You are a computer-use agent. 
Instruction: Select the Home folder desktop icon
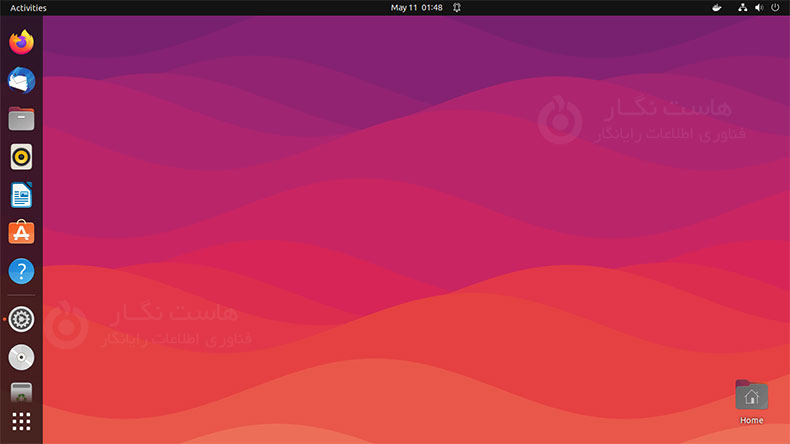pyautogui.click(x=751, y=396)
